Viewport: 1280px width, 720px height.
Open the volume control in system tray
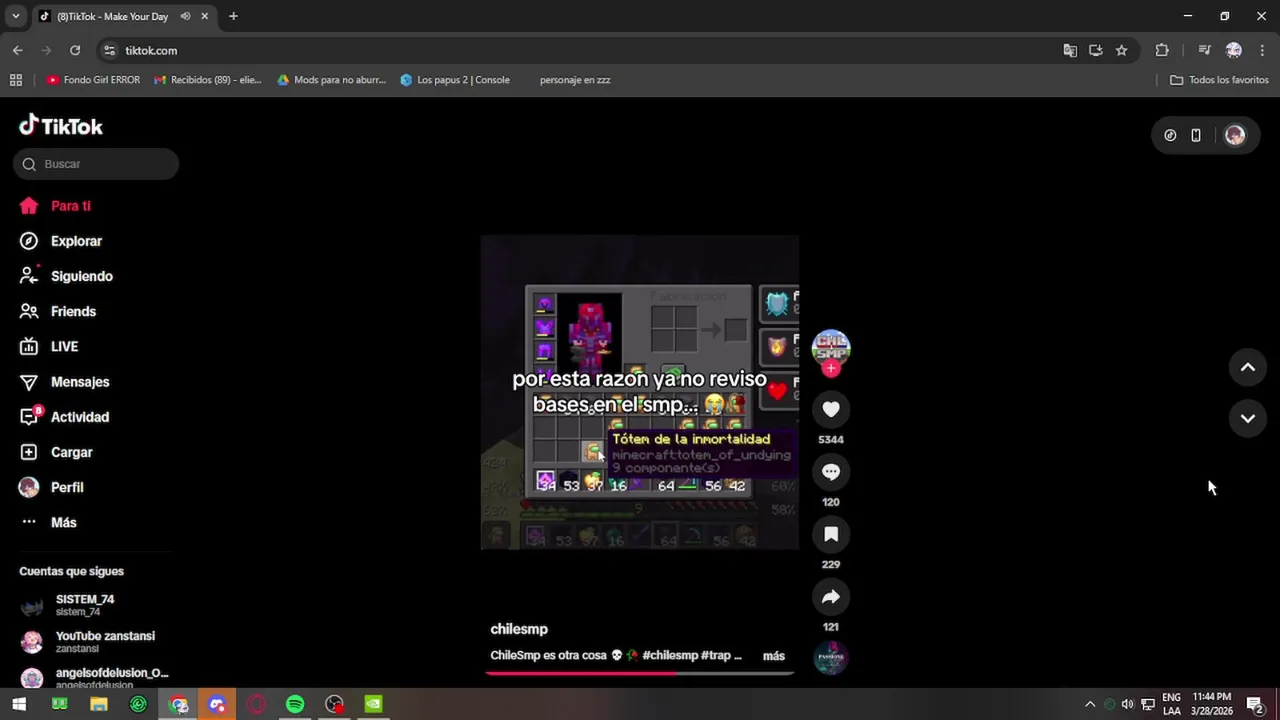click(1128, 704)
